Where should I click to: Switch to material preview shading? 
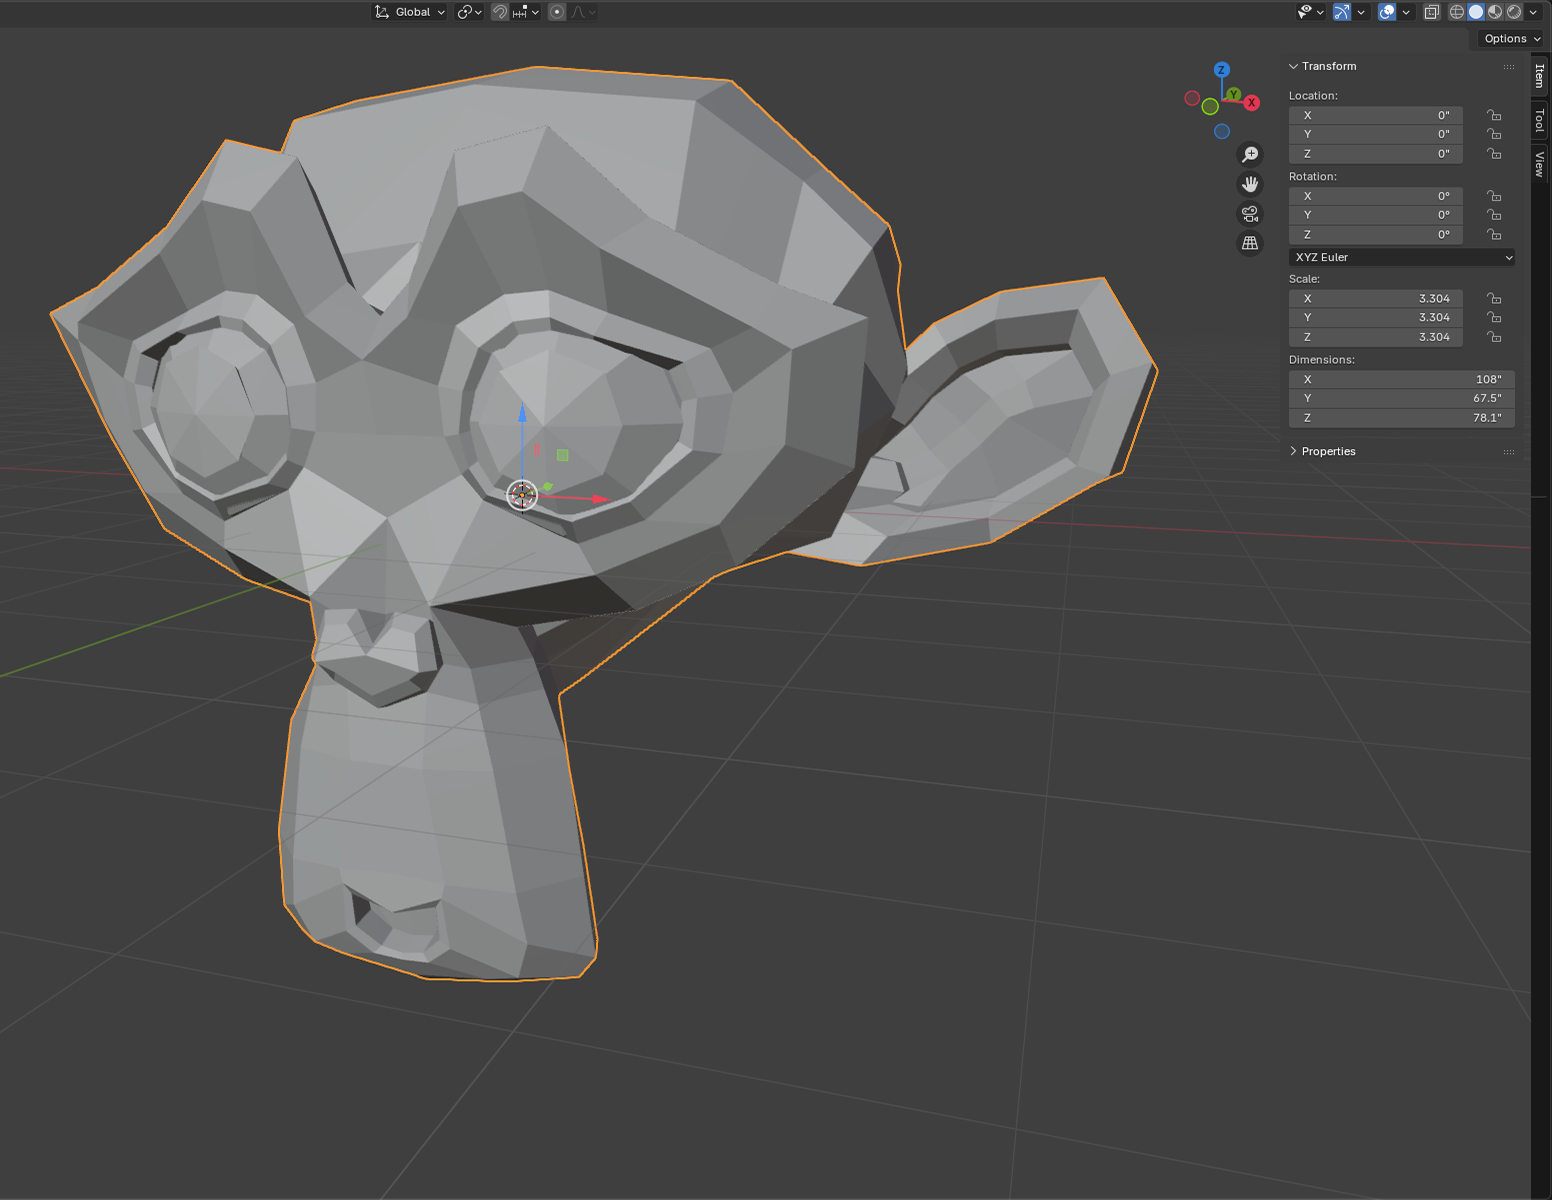click(x=1495, y=12)
